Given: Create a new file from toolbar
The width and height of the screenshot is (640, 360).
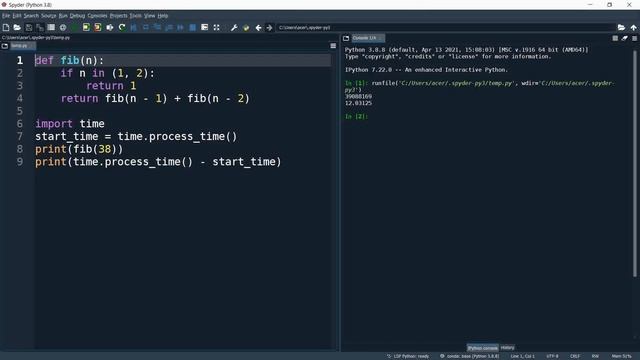Looking at the screenshot, I should (6, 27).
